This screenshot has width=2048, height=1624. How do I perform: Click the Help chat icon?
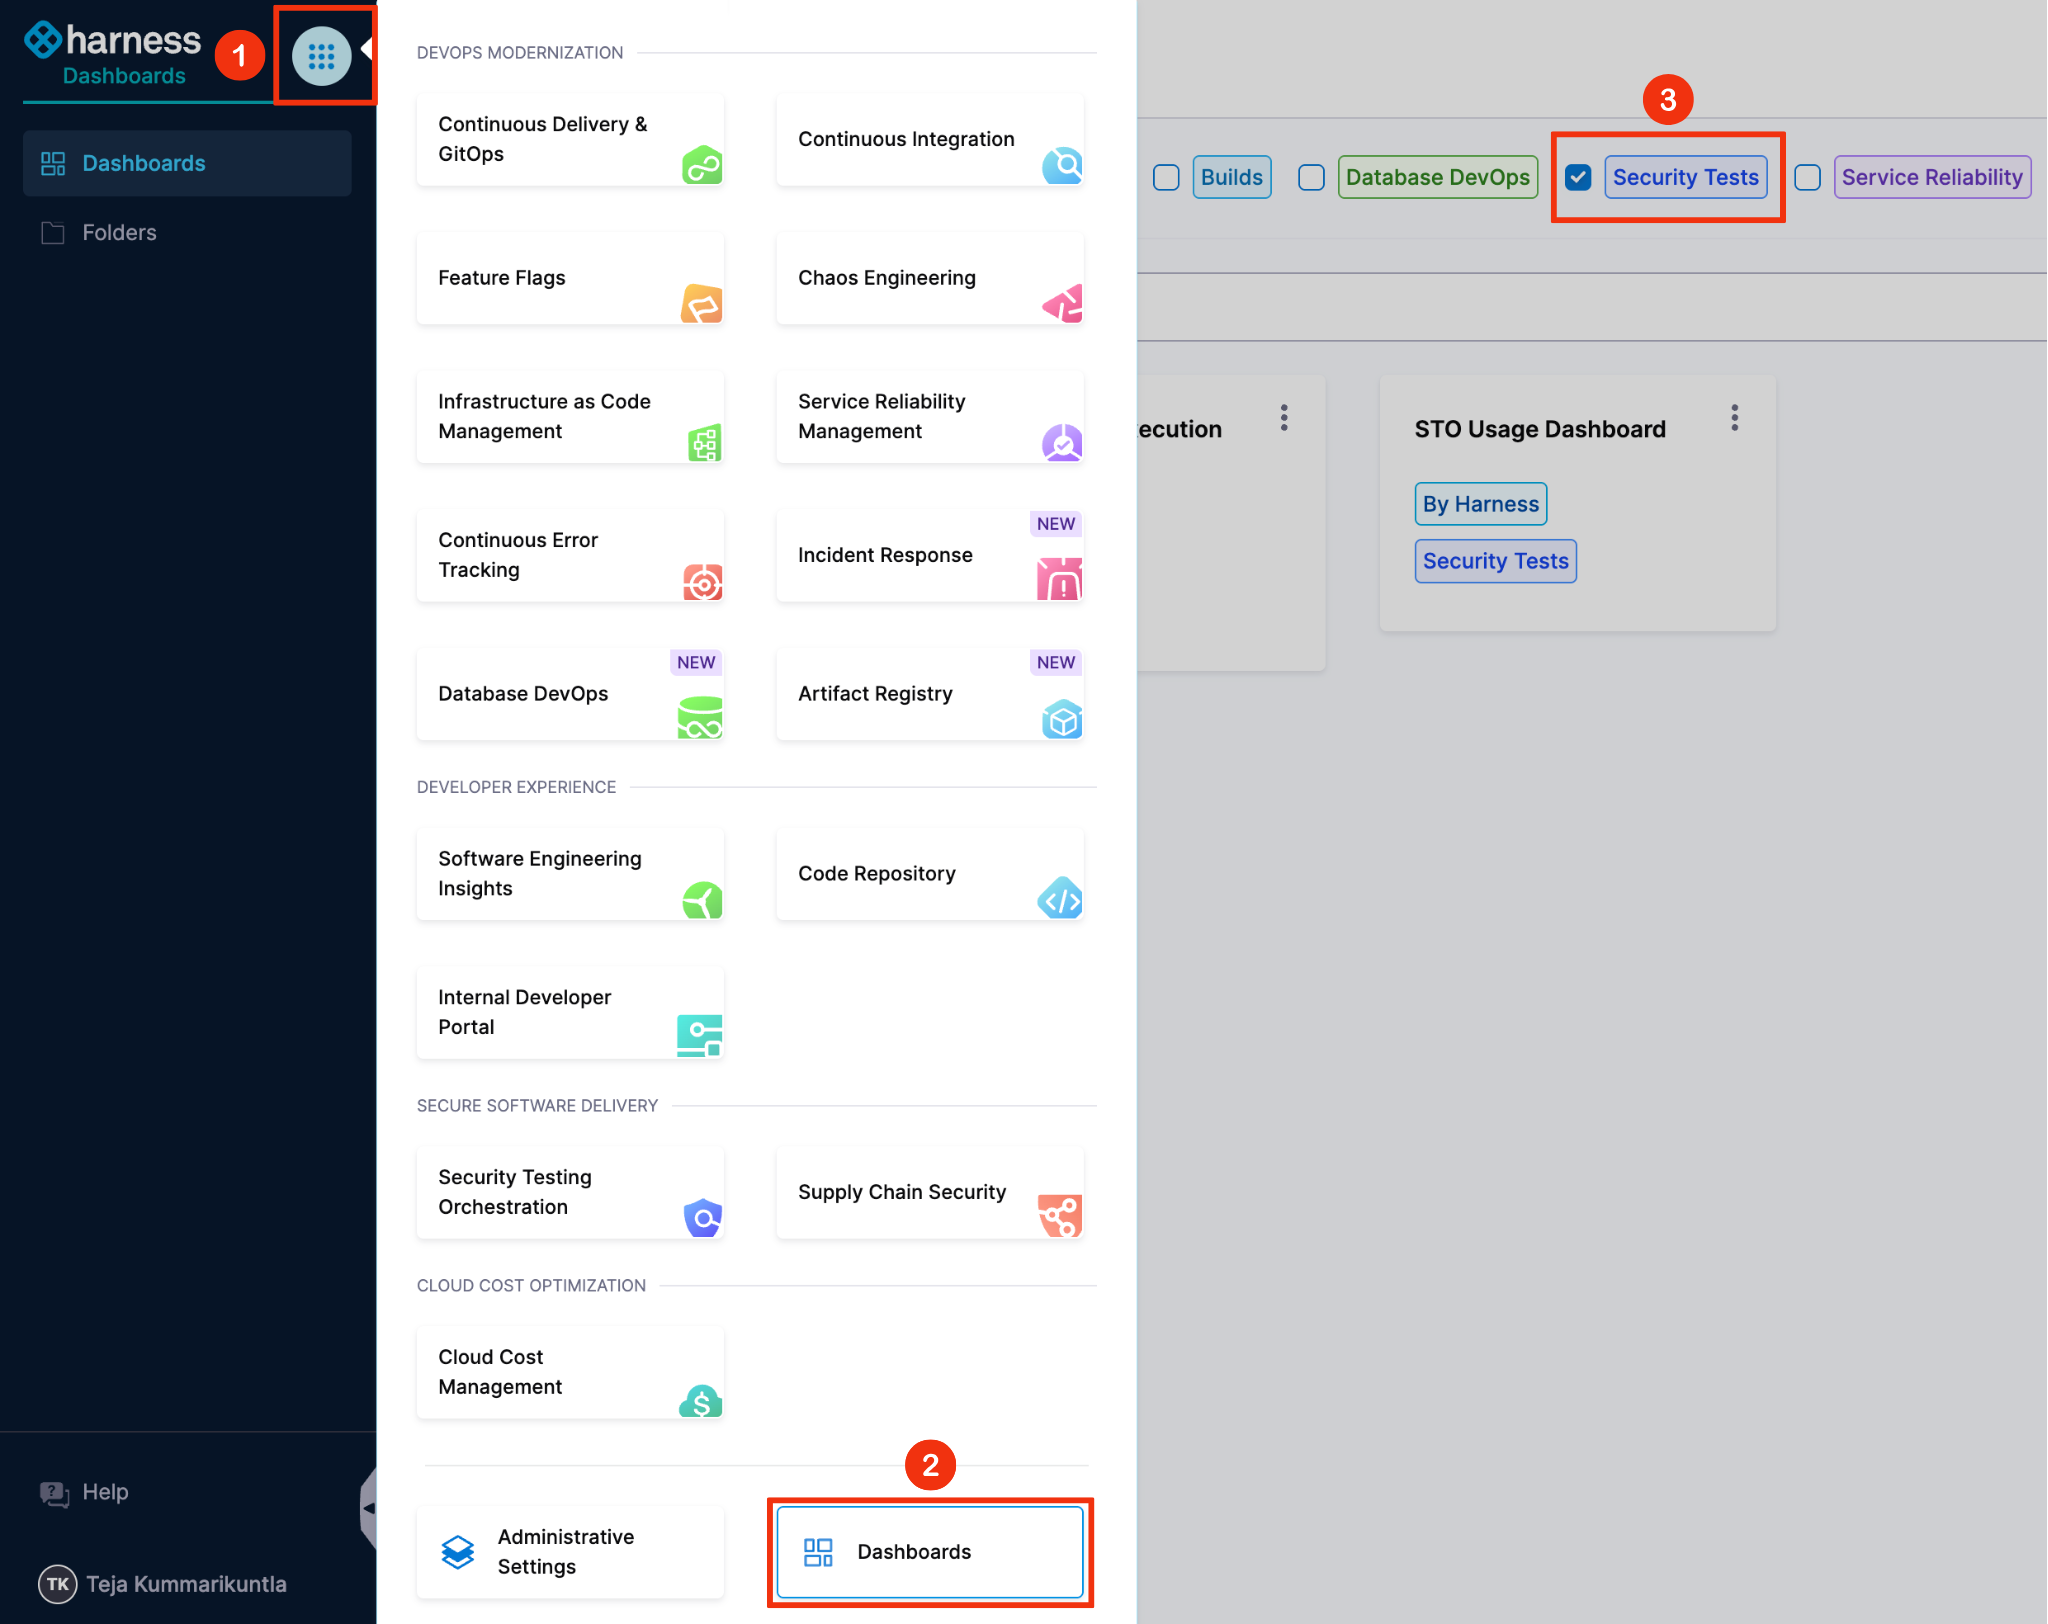point(54,1493)
